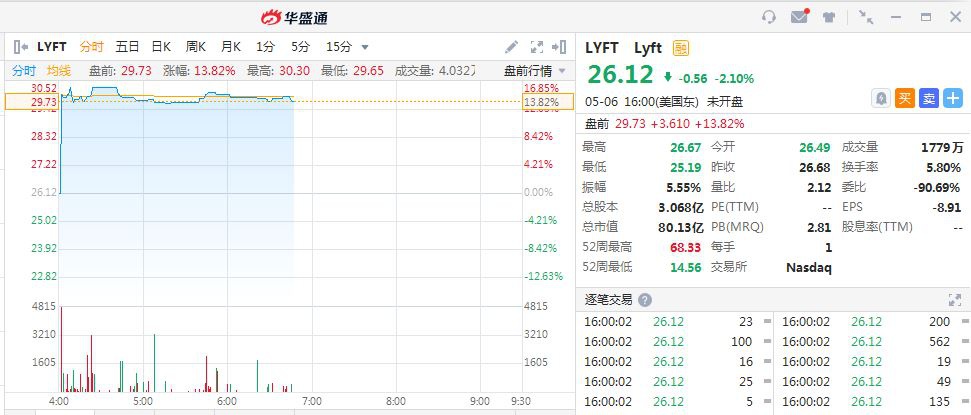Select the 1分 interval tab

tap(265, 46)
